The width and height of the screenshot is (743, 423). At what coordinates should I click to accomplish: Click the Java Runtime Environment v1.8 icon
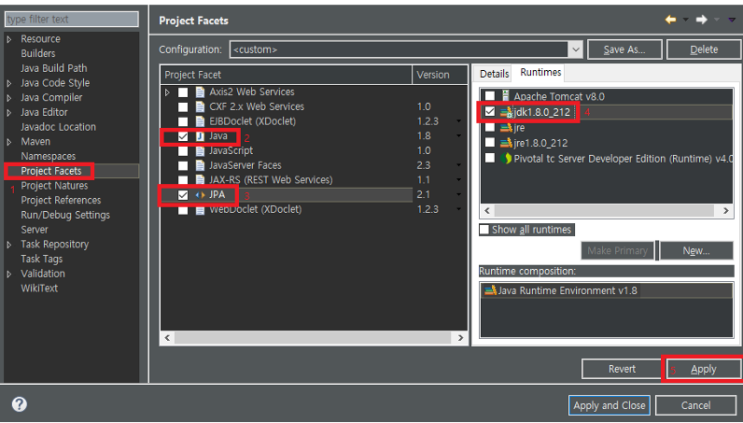[490, 290]
